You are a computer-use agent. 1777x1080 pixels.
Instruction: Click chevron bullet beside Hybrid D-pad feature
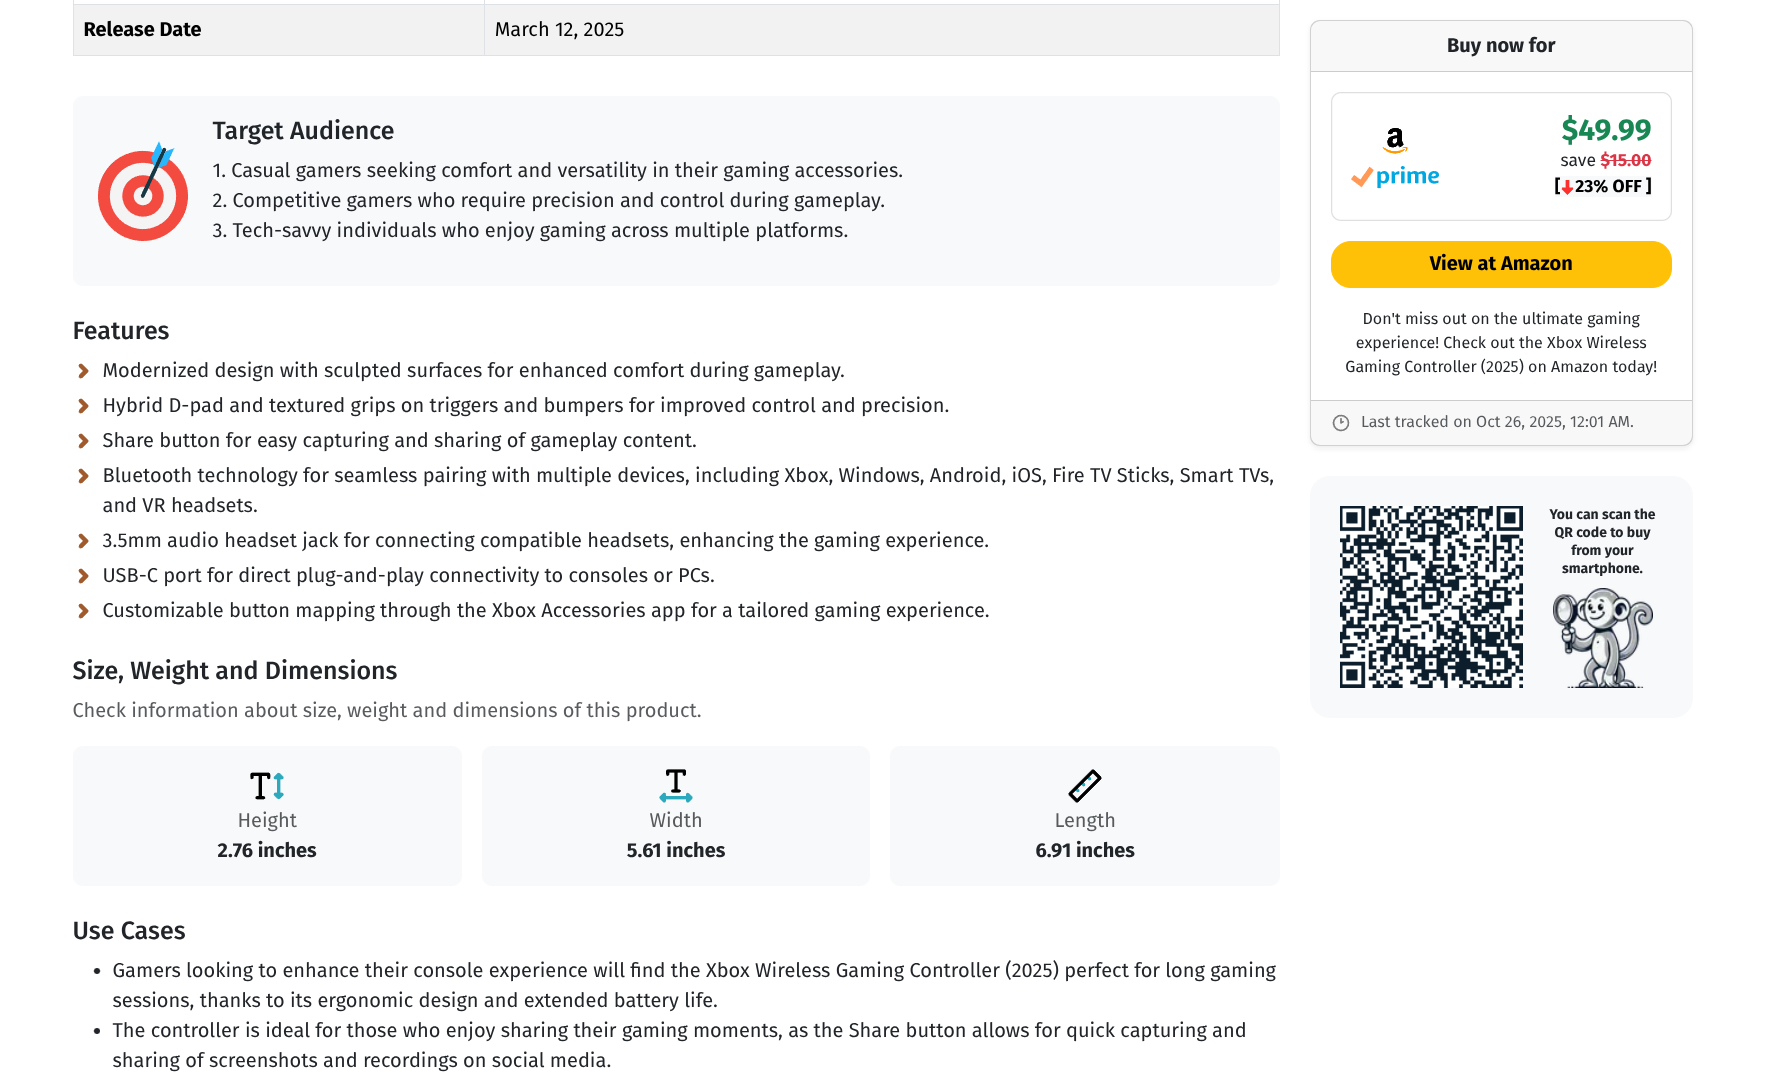pyautogui.click(x=84, y=406)
